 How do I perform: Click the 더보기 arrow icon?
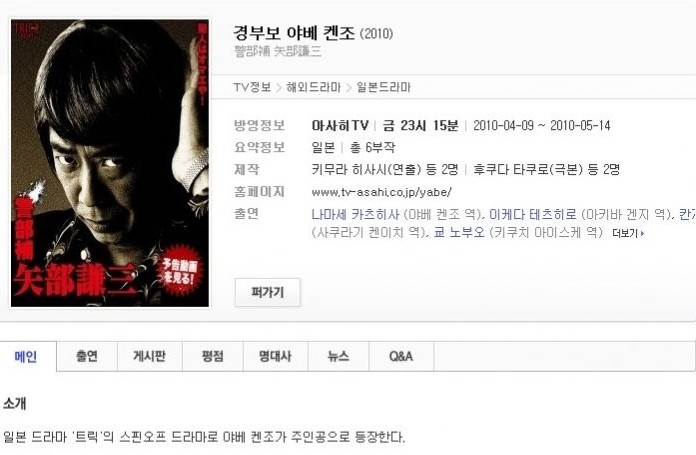[x=642, y=233]
